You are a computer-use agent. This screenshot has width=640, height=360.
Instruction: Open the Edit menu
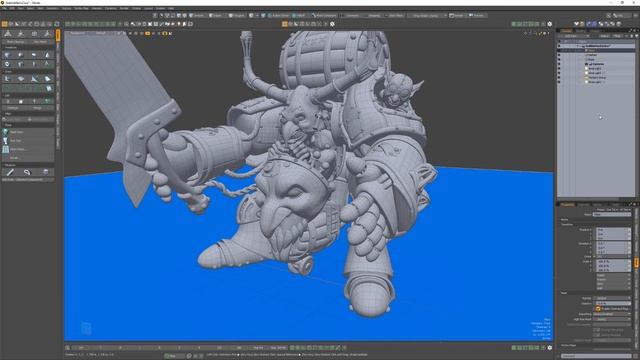[x=12, y=8]
